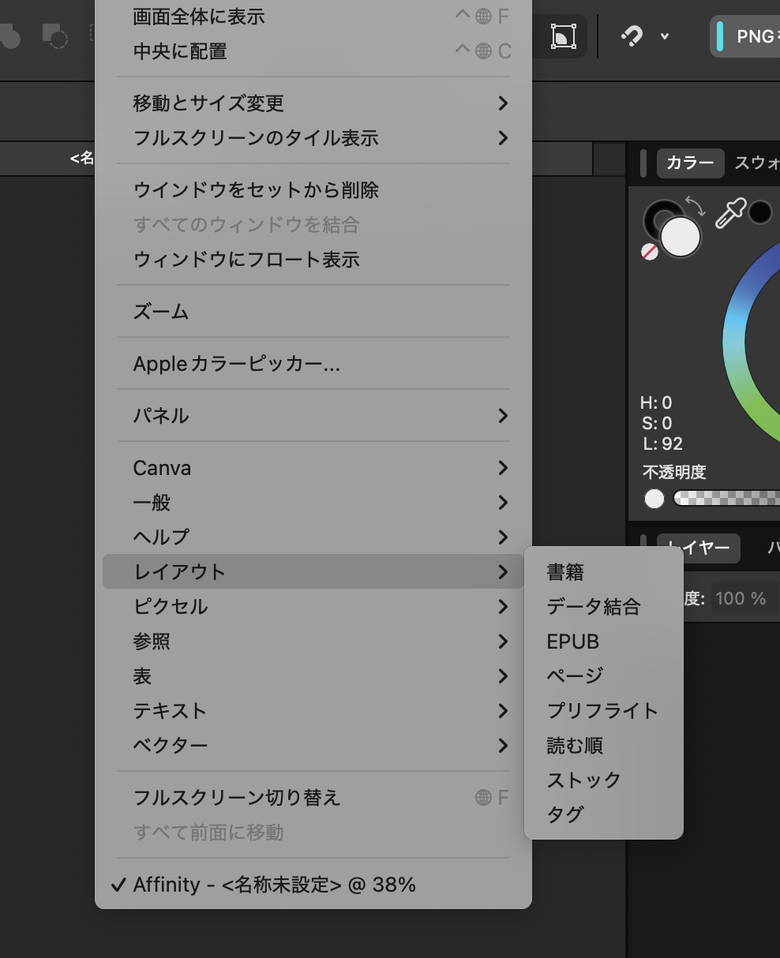Switch to the カラー tab
780x958 pixels.
(x=690, y=163)
